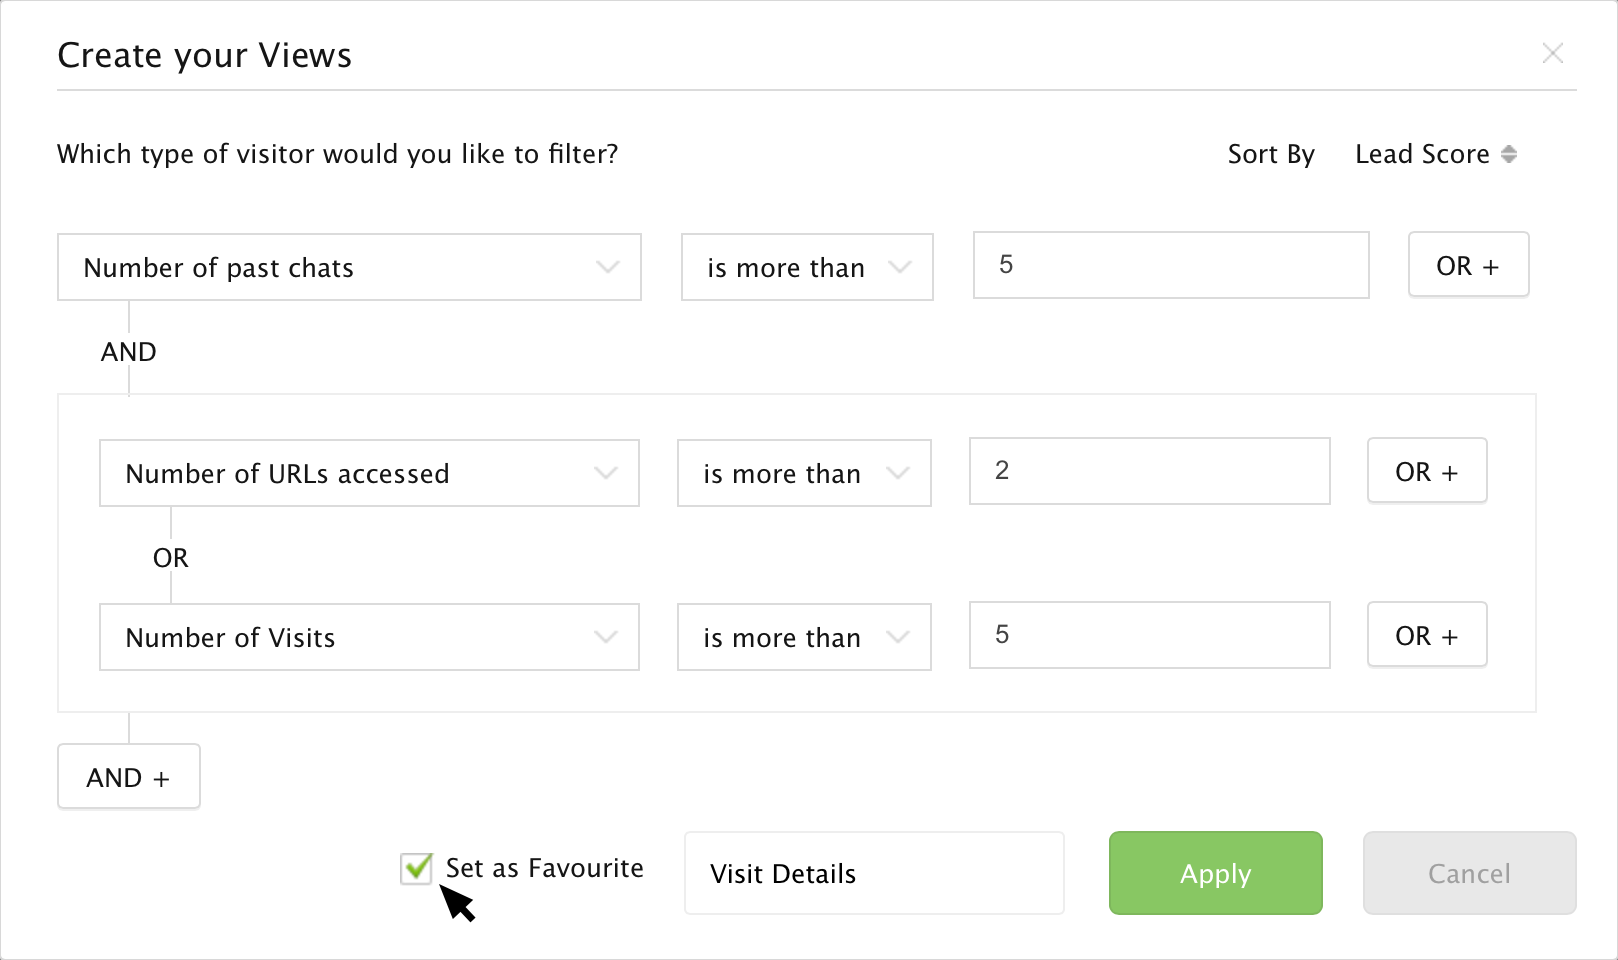This screenshot has width=1618, height=960.
Task: Close the Create your Views dialog
Action: click(x=1552, y=53)
